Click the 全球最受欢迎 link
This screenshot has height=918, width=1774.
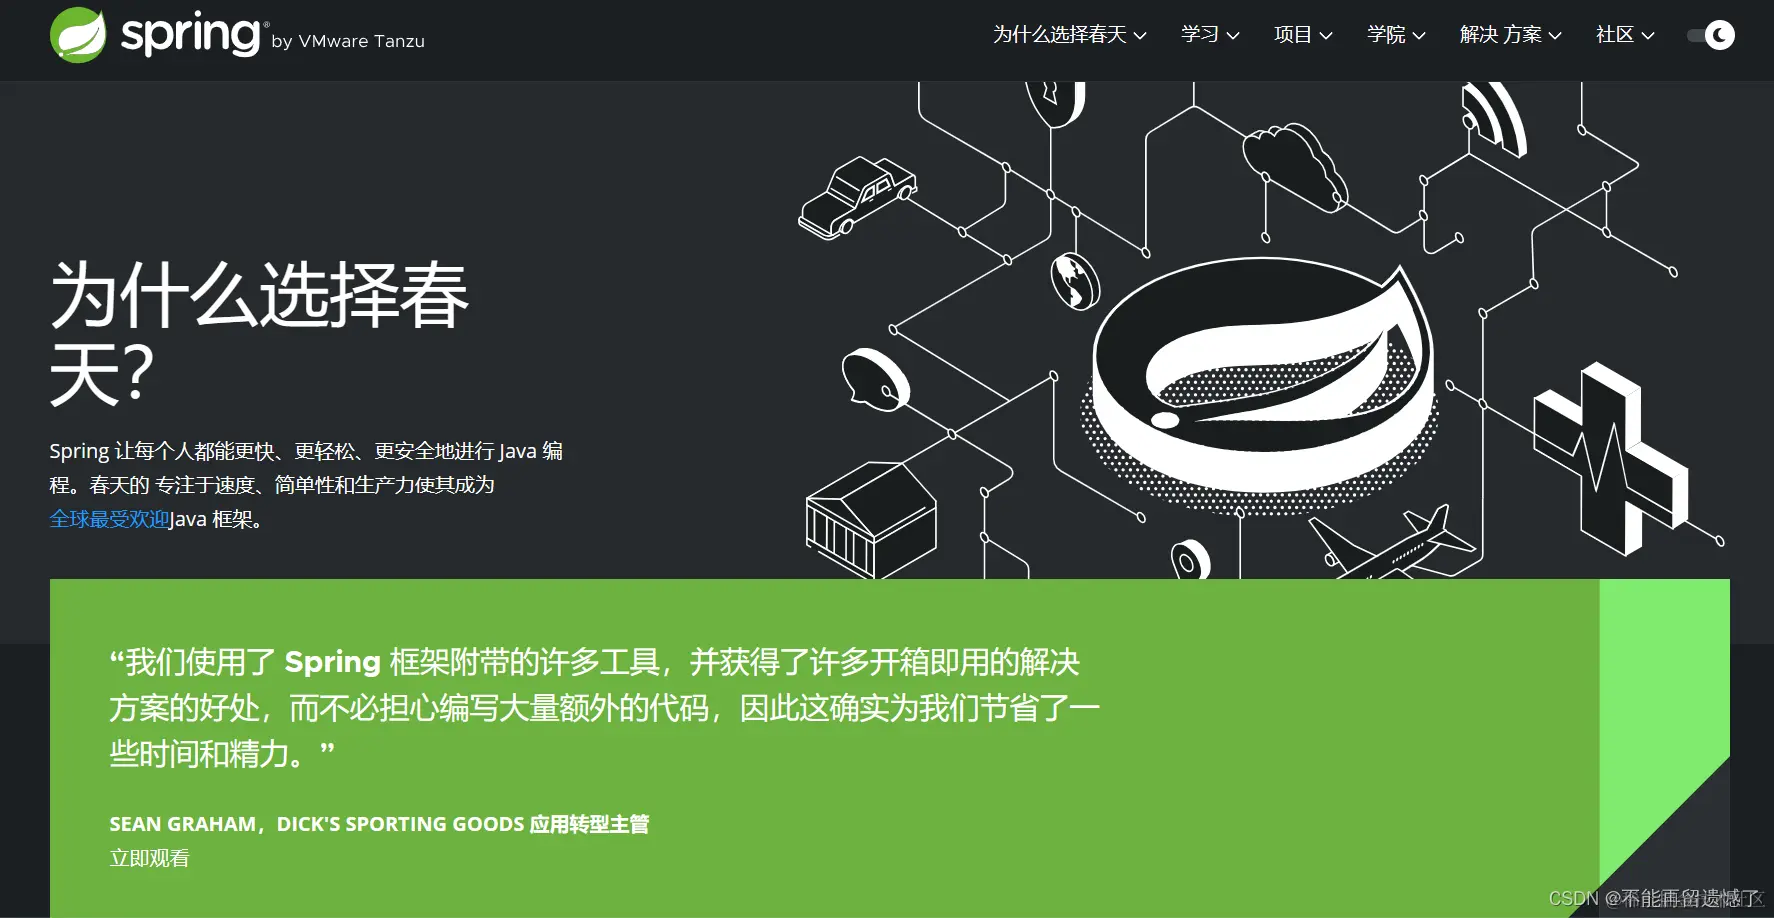click(110, 519)
